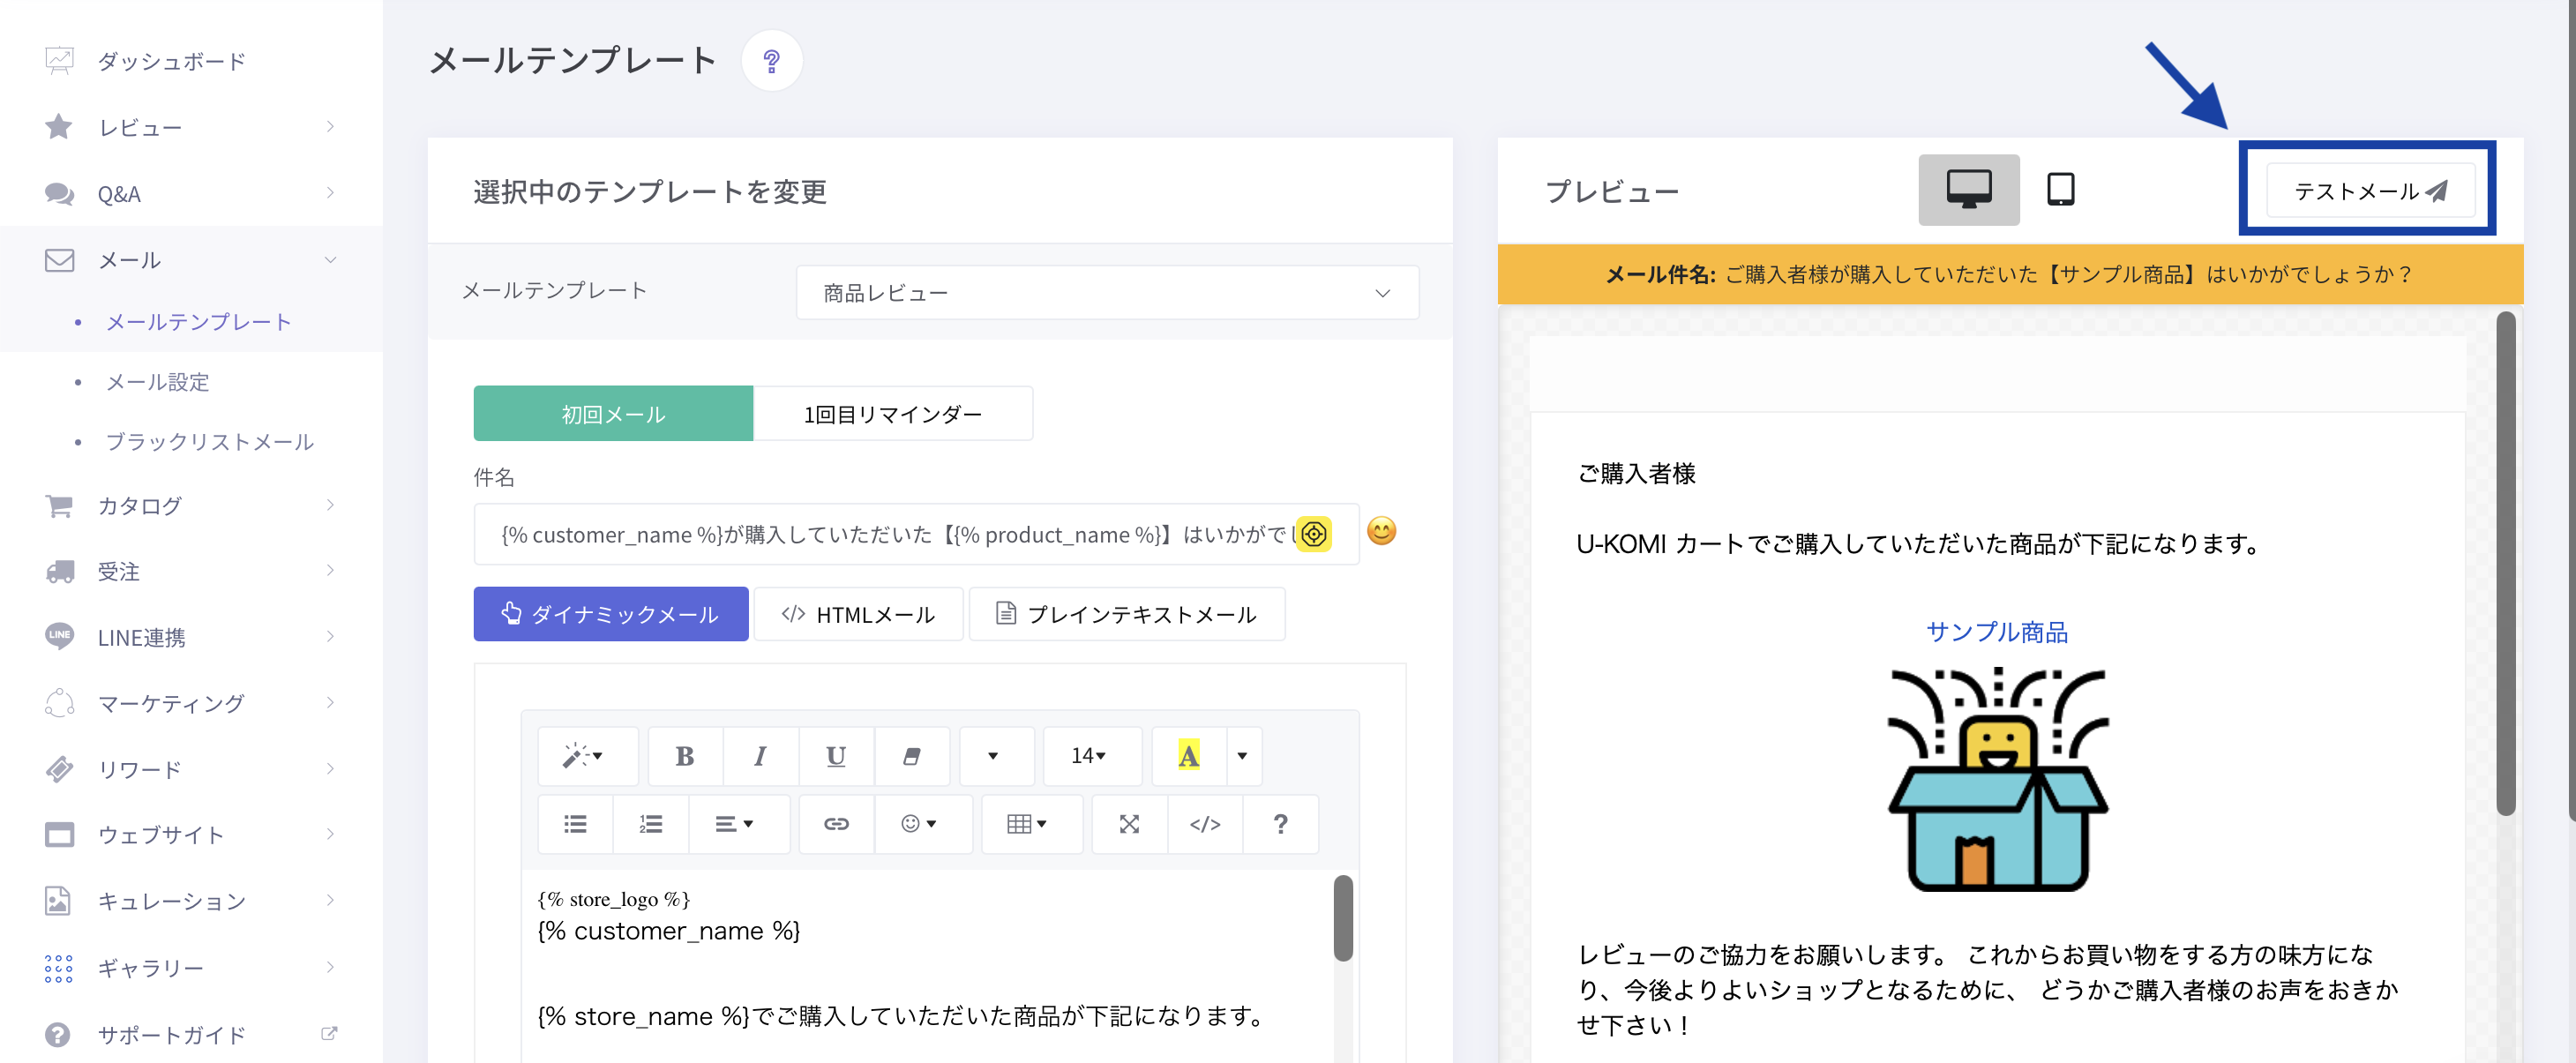
Task: Insert unordered bullet list
Action: point(575,824)
